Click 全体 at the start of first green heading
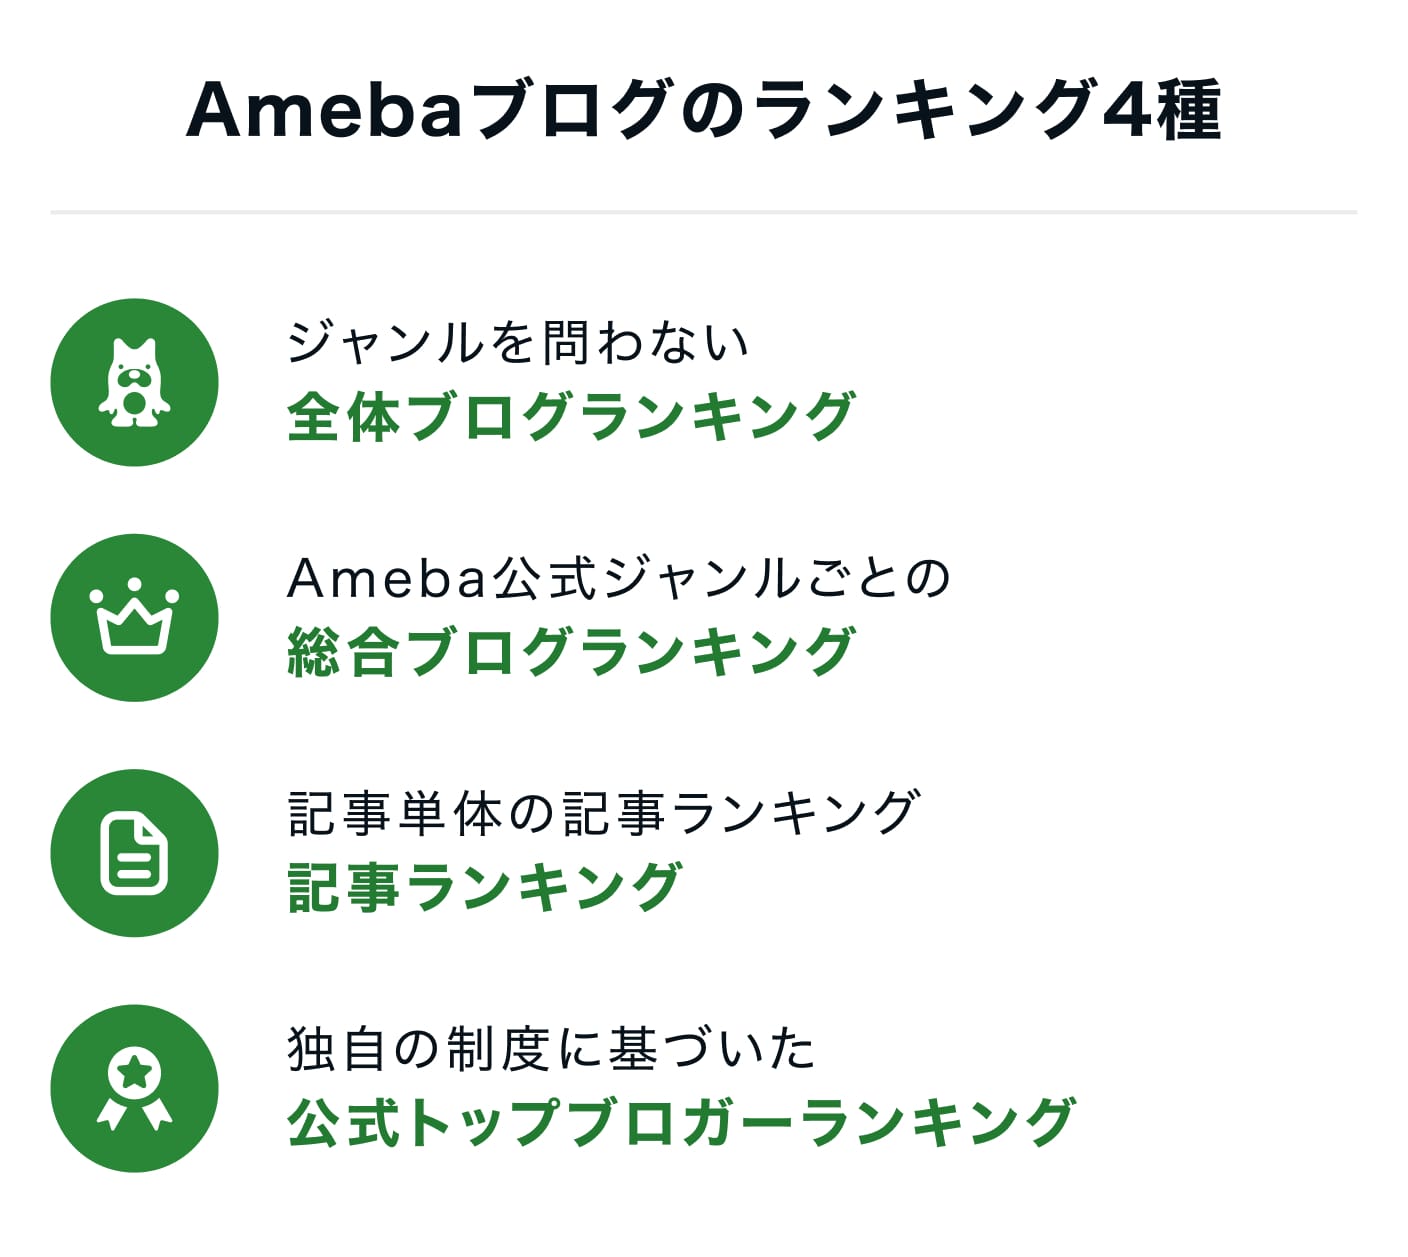This screenshot has width=1408, height=1257. click(343, 416)
